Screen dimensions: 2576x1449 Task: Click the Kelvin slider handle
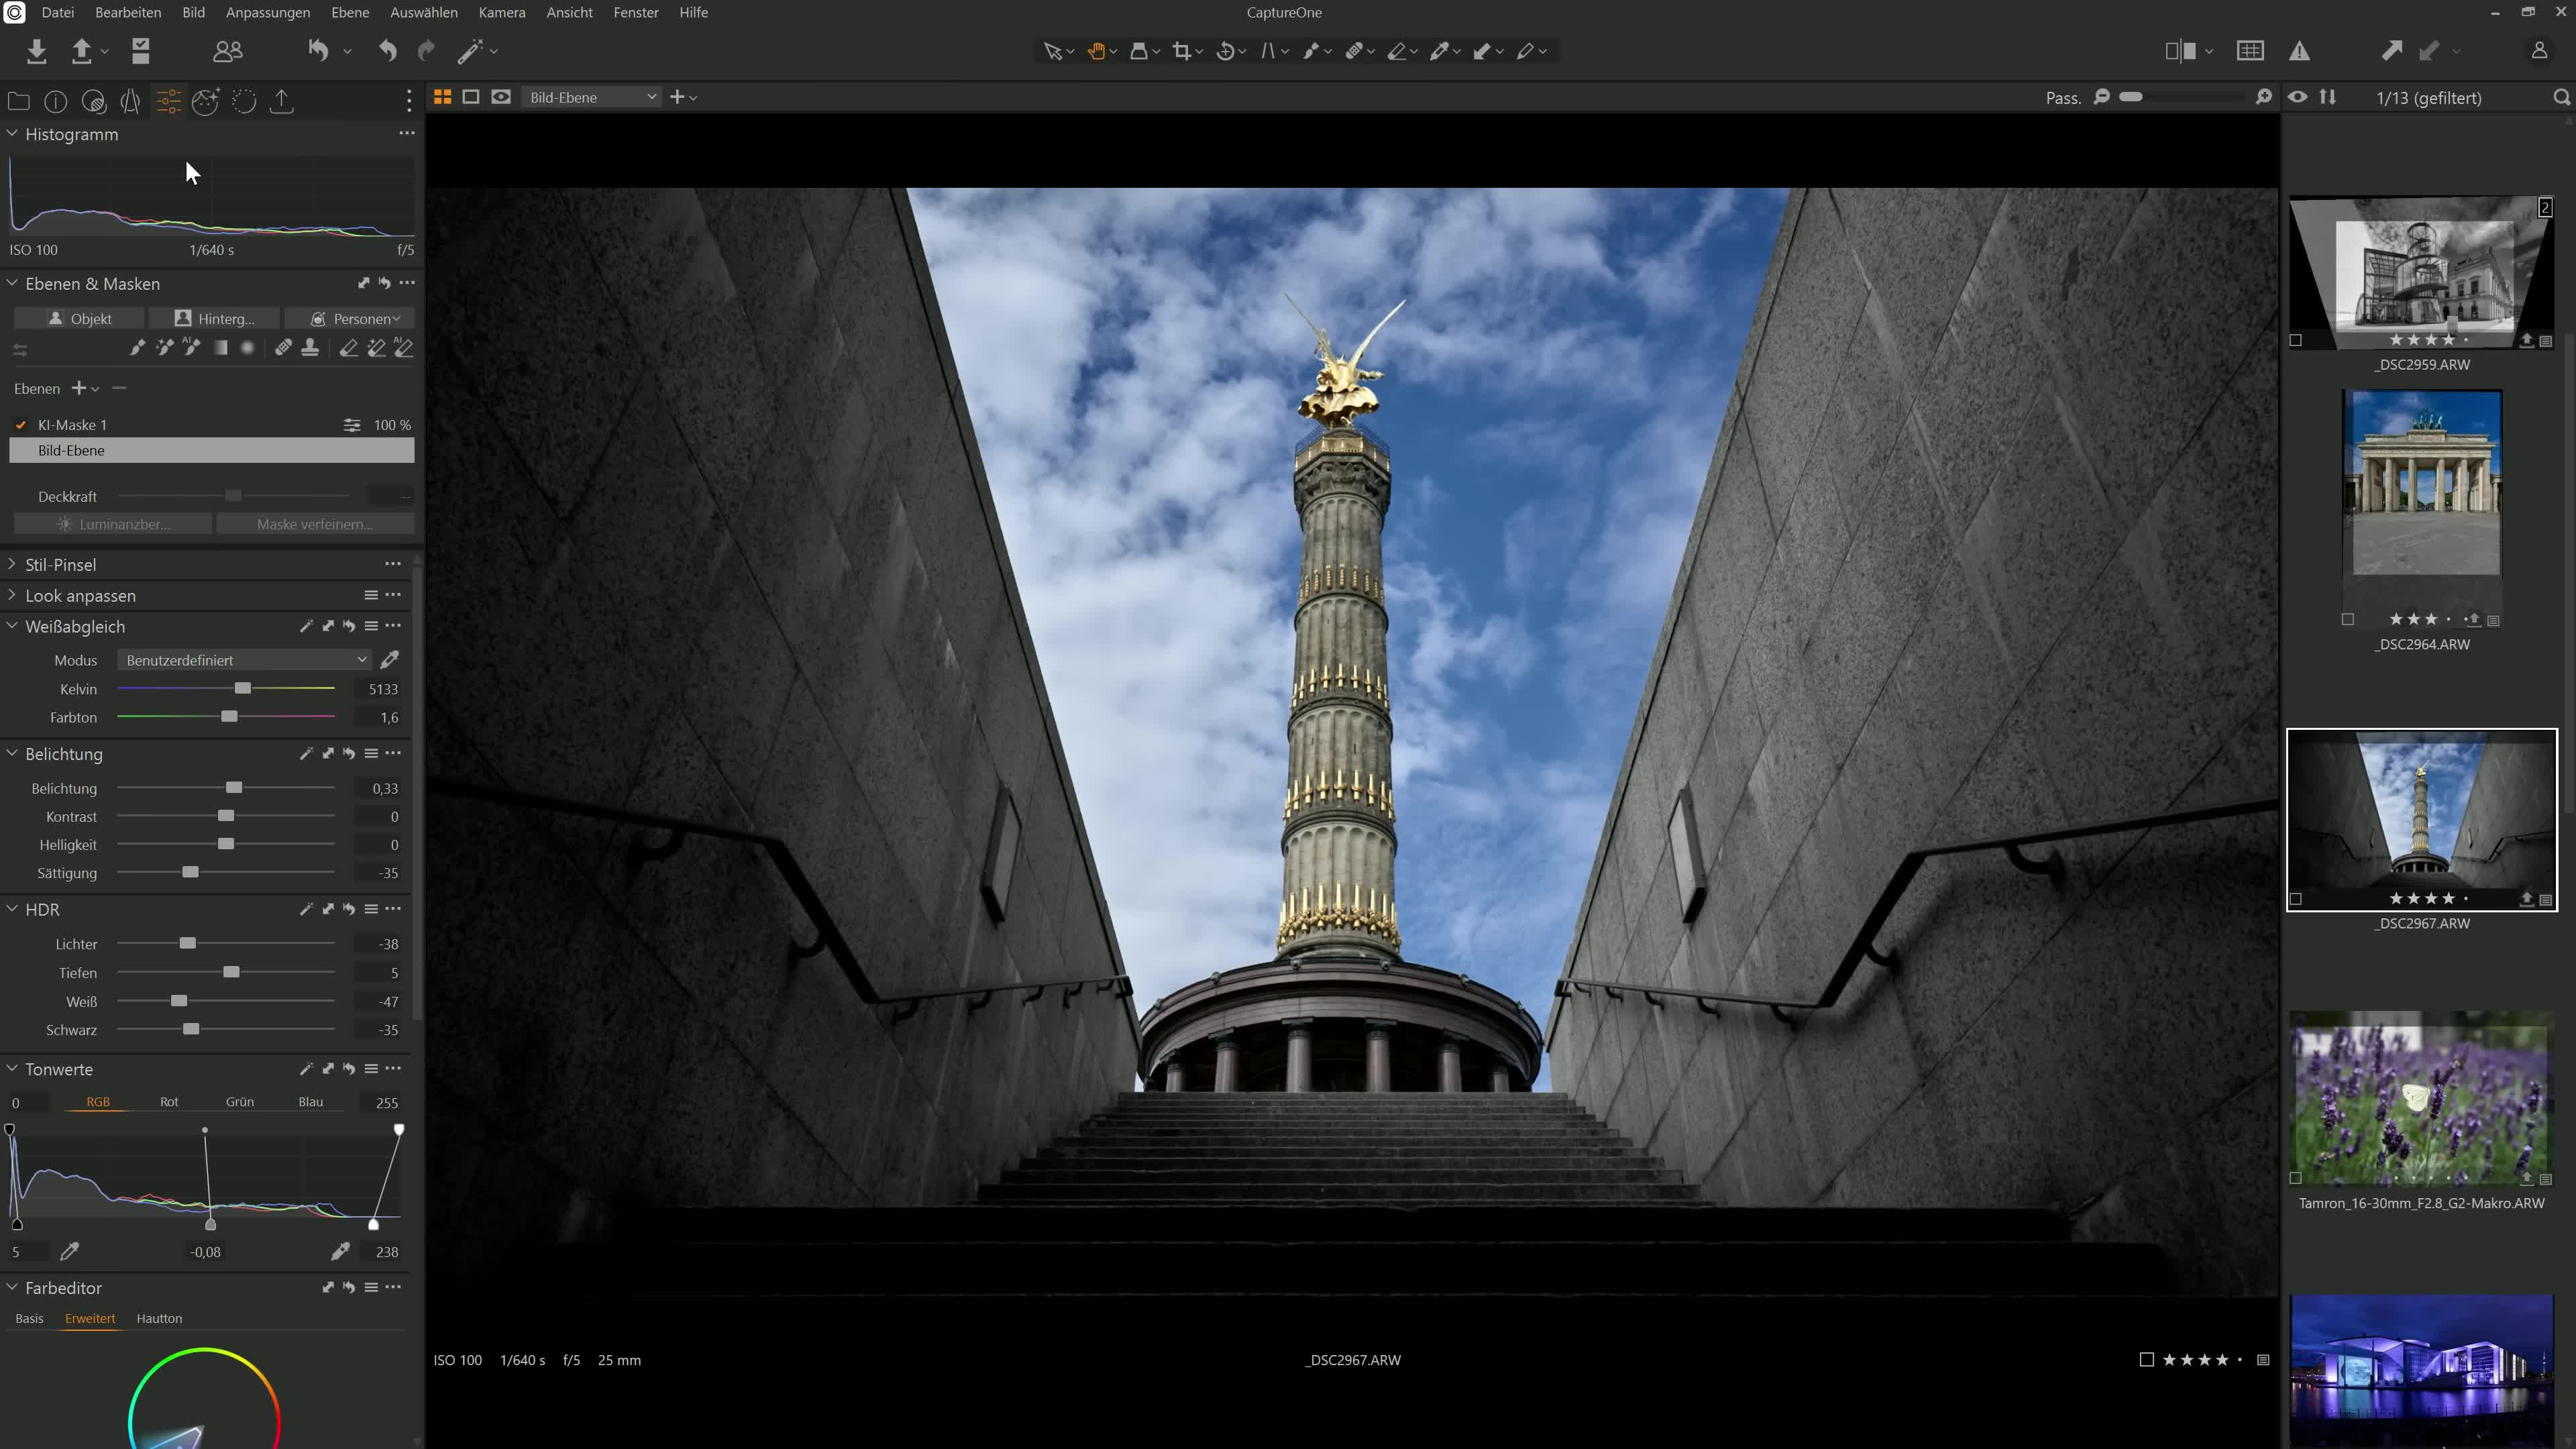point(243,688)
